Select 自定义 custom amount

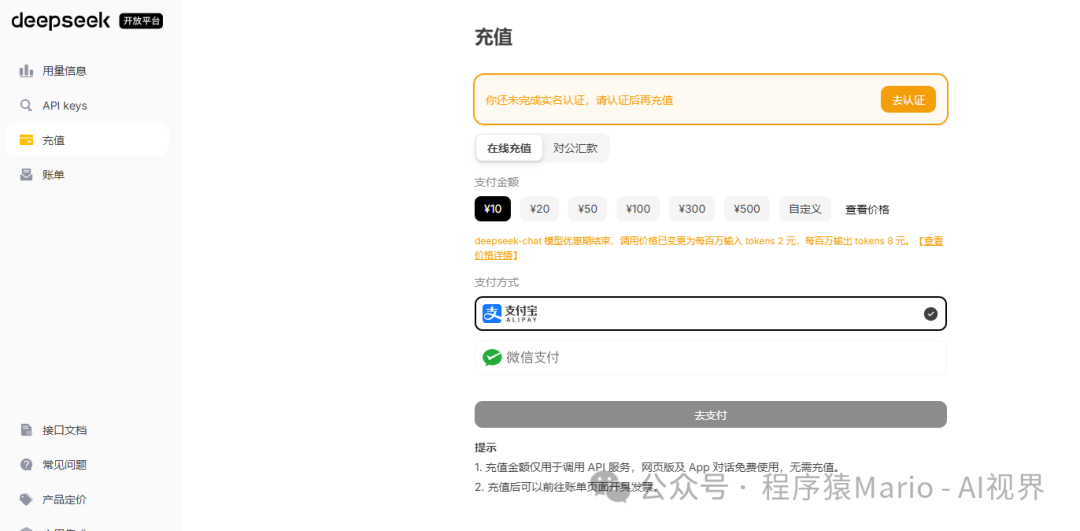[x=805, y=209]
